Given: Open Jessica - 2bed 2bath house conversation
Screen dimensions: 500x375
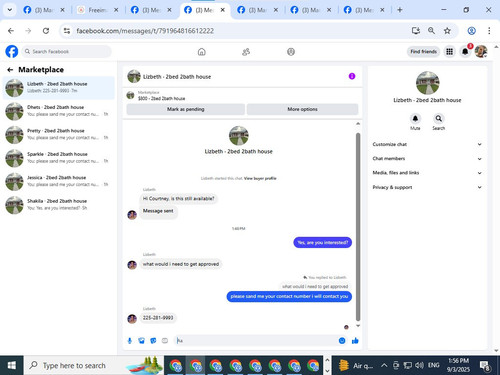Looking at the screenshot, I should pos(59,181).
